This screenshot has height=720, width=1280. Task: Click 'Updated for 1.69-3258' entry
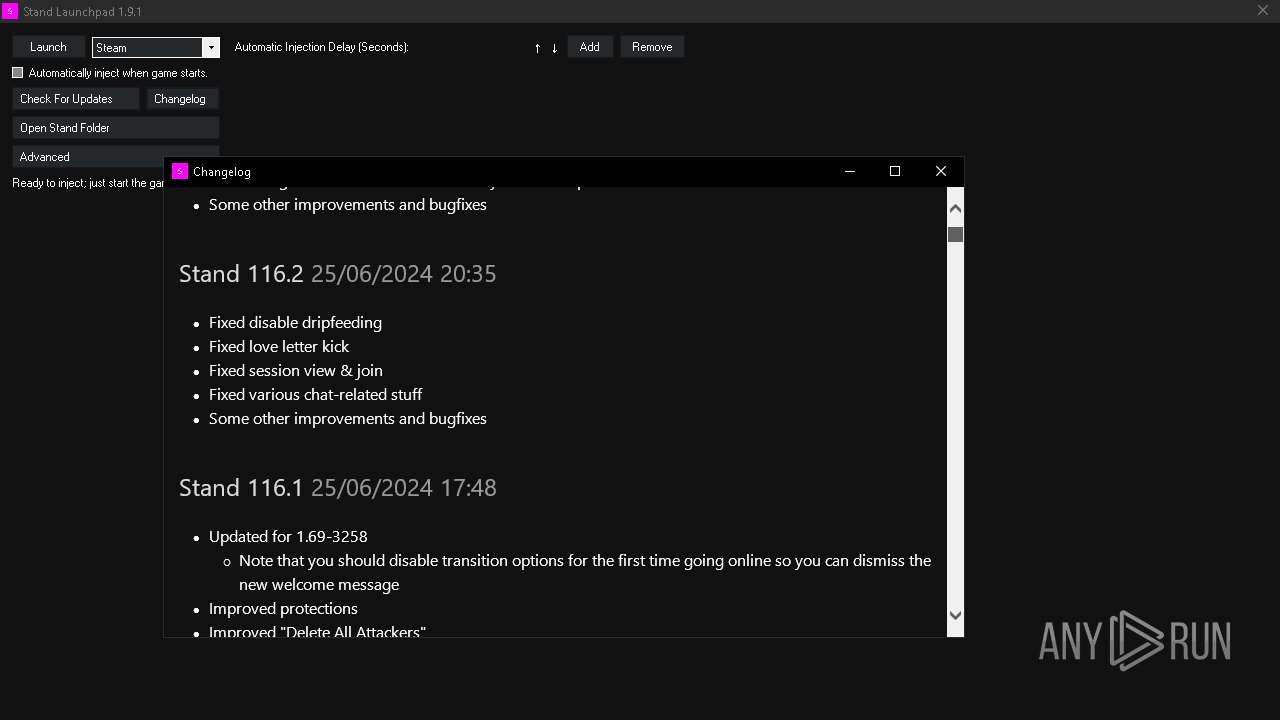(x=288, y=536)
